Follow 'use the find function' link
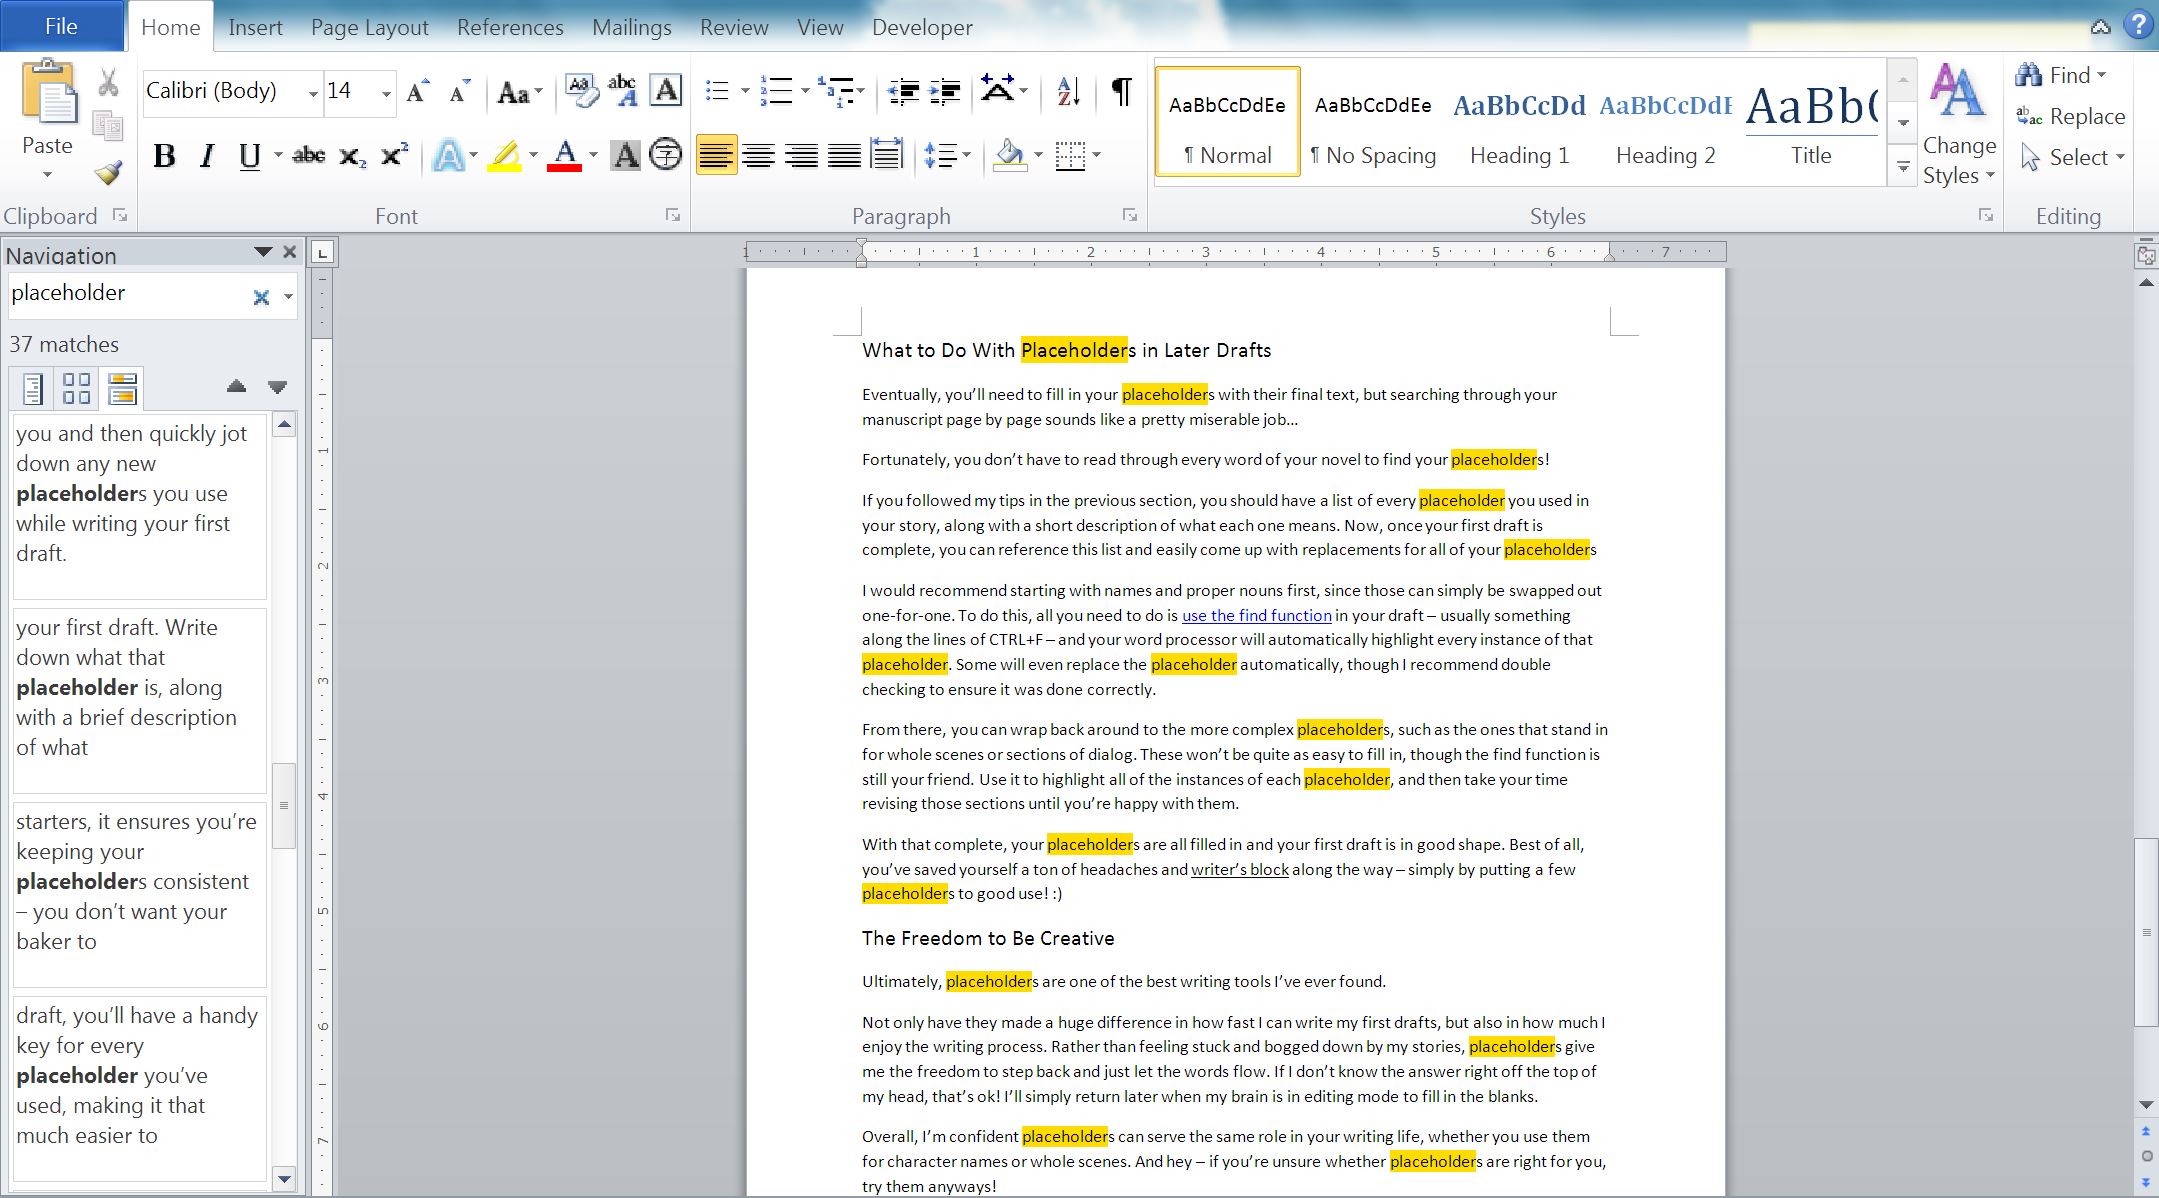Screen dimensions: 2159x1198 (1256, 615)
